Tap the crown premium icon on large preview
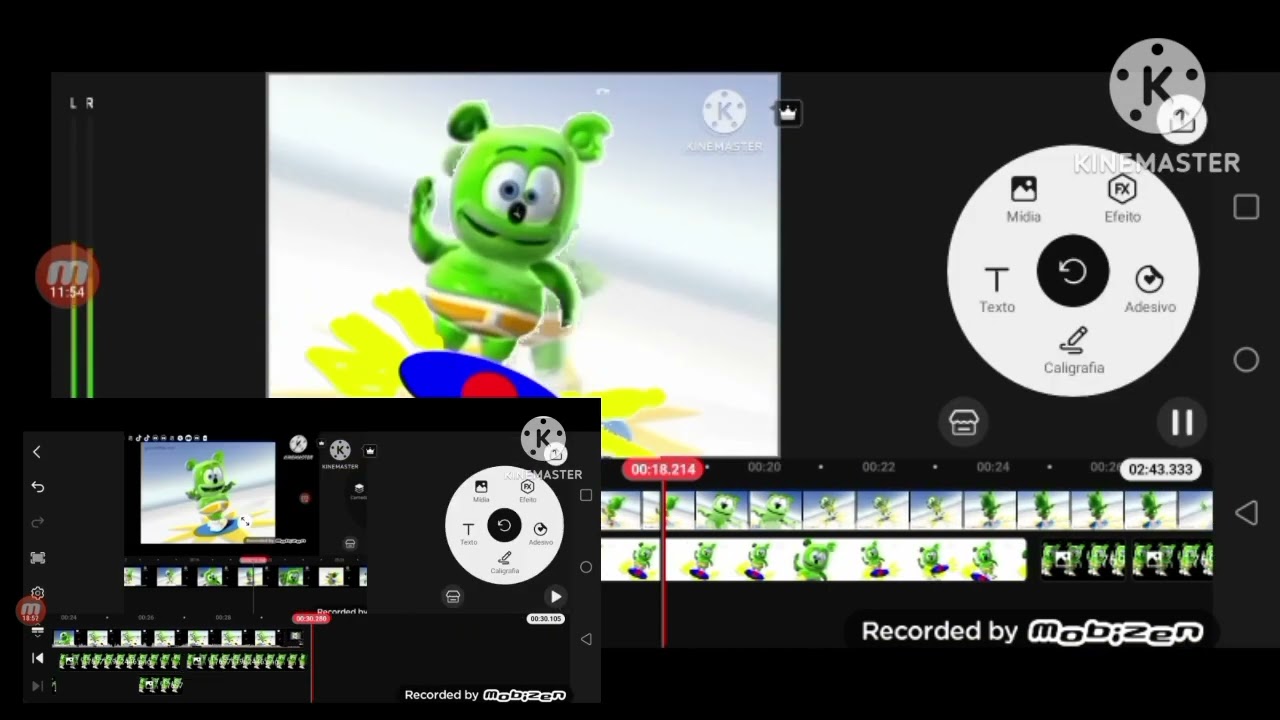 [788, 113]
